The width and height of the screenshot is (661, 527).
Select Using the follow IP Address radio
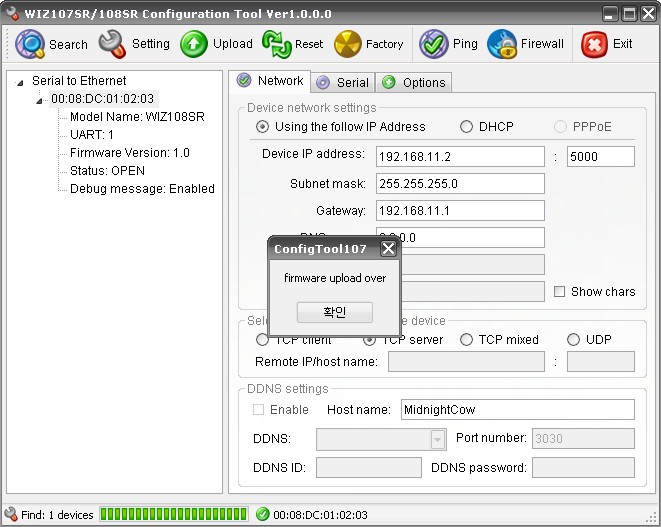click(262, 126)
